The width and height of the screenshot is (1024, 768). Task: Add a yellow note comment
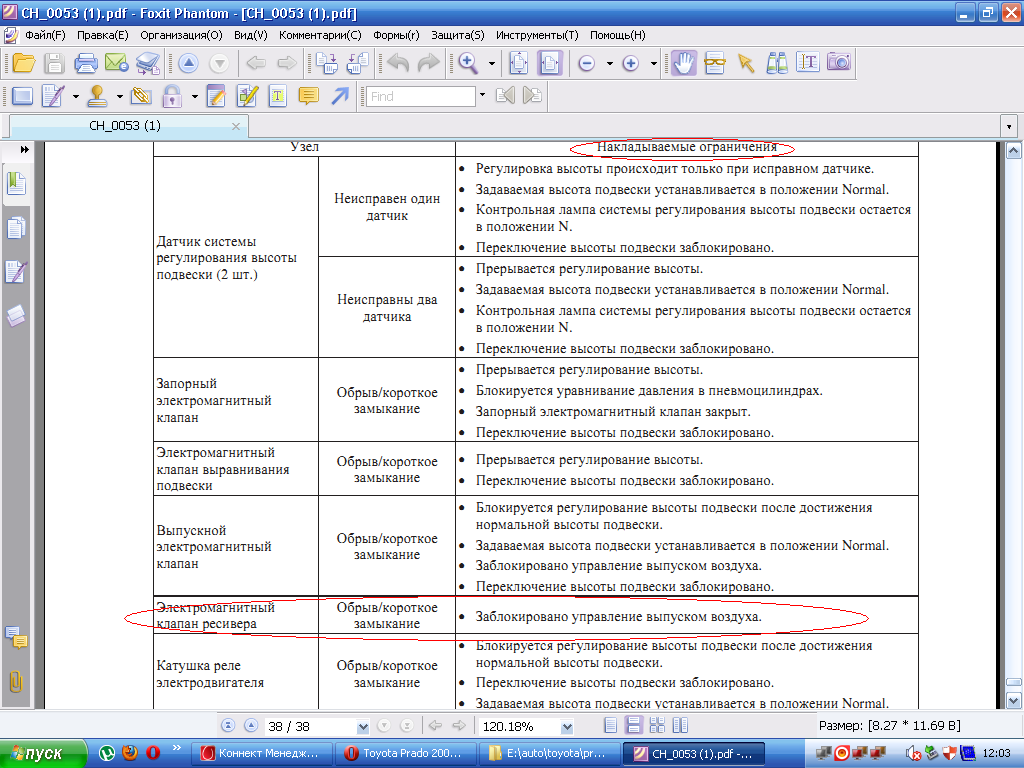pos(308,96)
